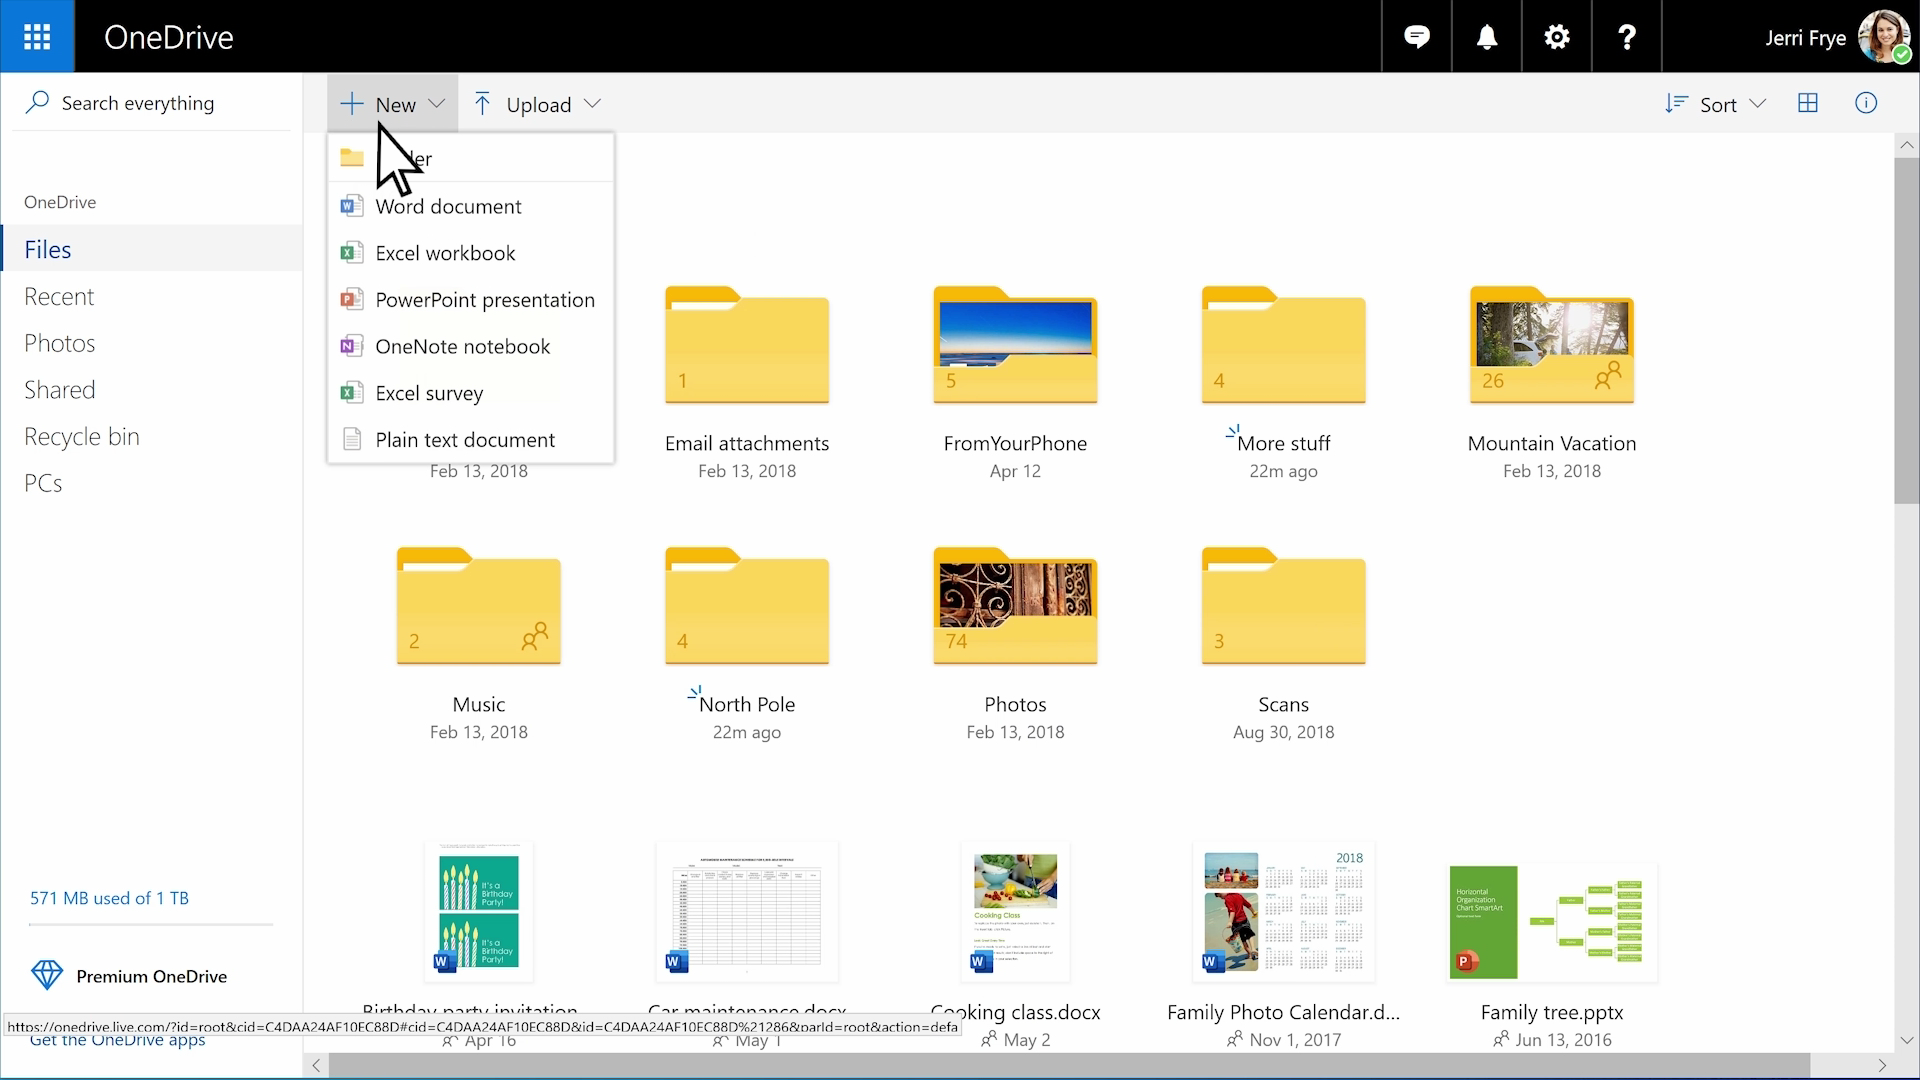1920x1080 pixels.
Task: Open the chat feedback icon in header
Action: [1417, 37]
